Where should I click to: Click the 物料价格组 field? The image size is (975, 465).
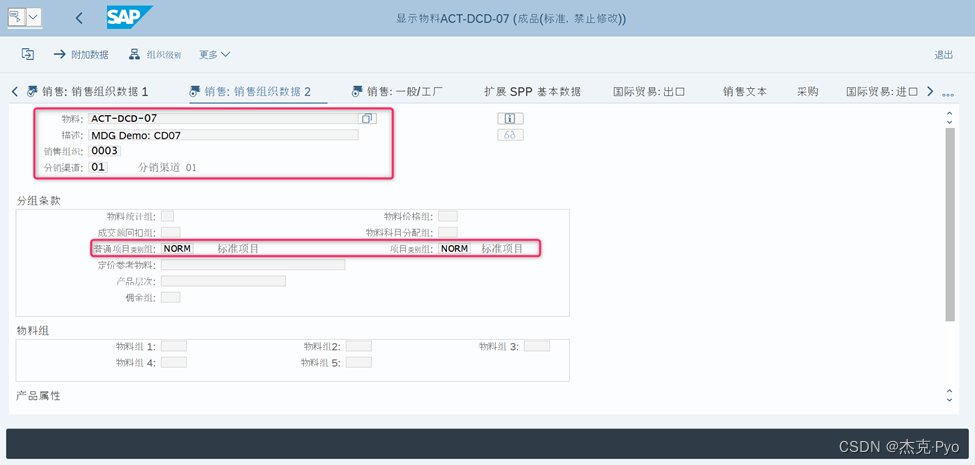pos(448,216)
